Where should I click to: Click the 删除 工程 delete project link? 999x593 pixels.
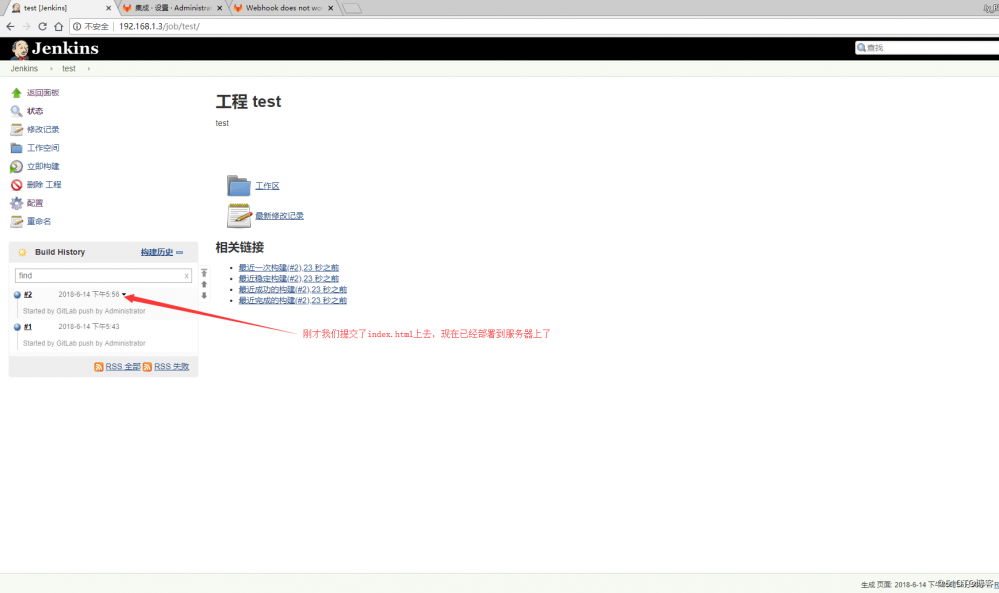[x=44, y=185]
